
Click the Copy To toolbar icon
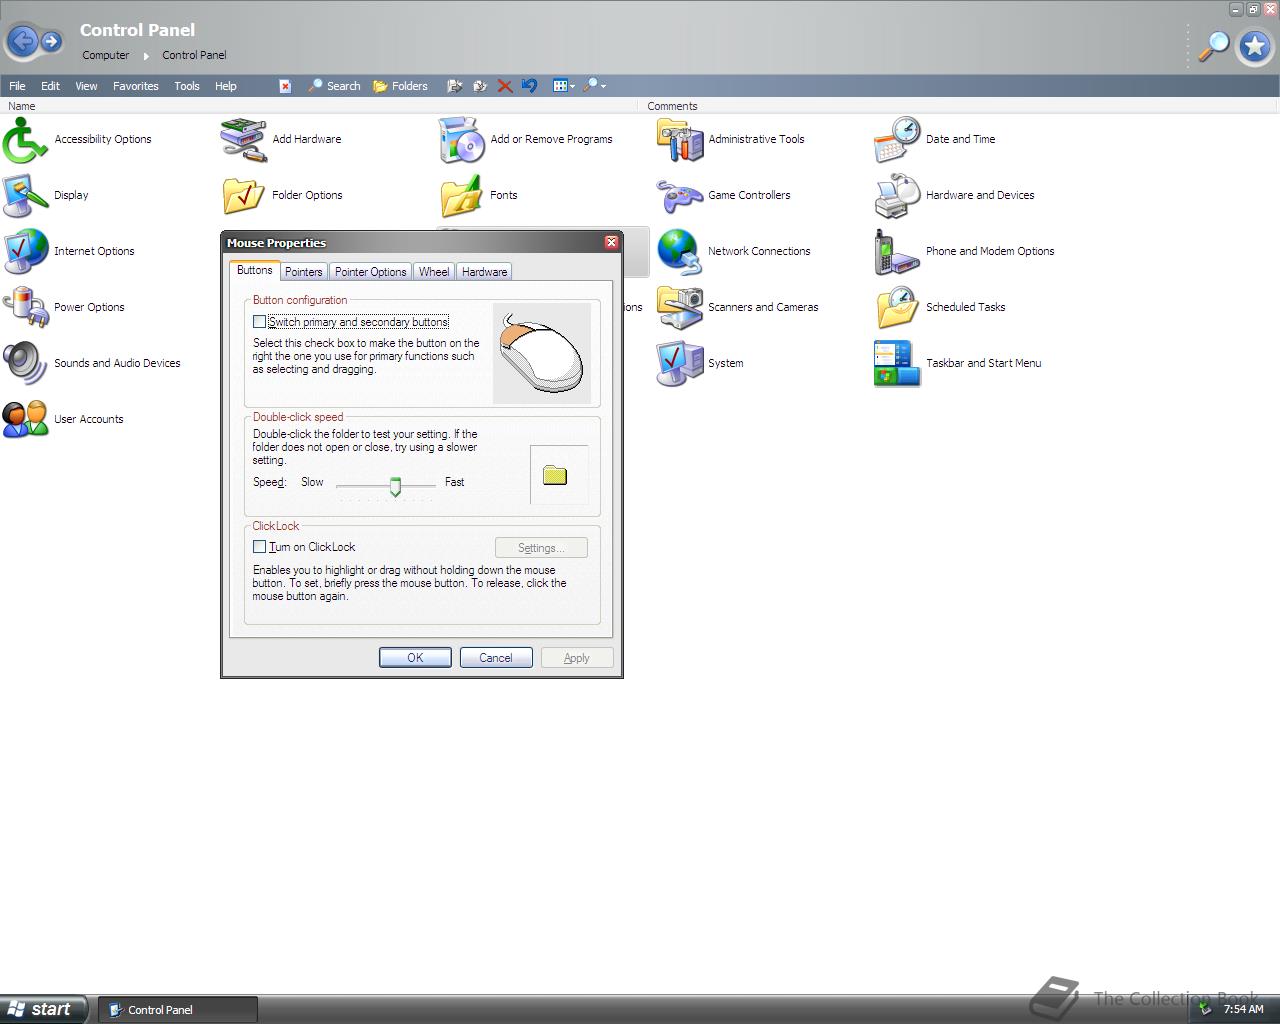click(x=480, y=86)
